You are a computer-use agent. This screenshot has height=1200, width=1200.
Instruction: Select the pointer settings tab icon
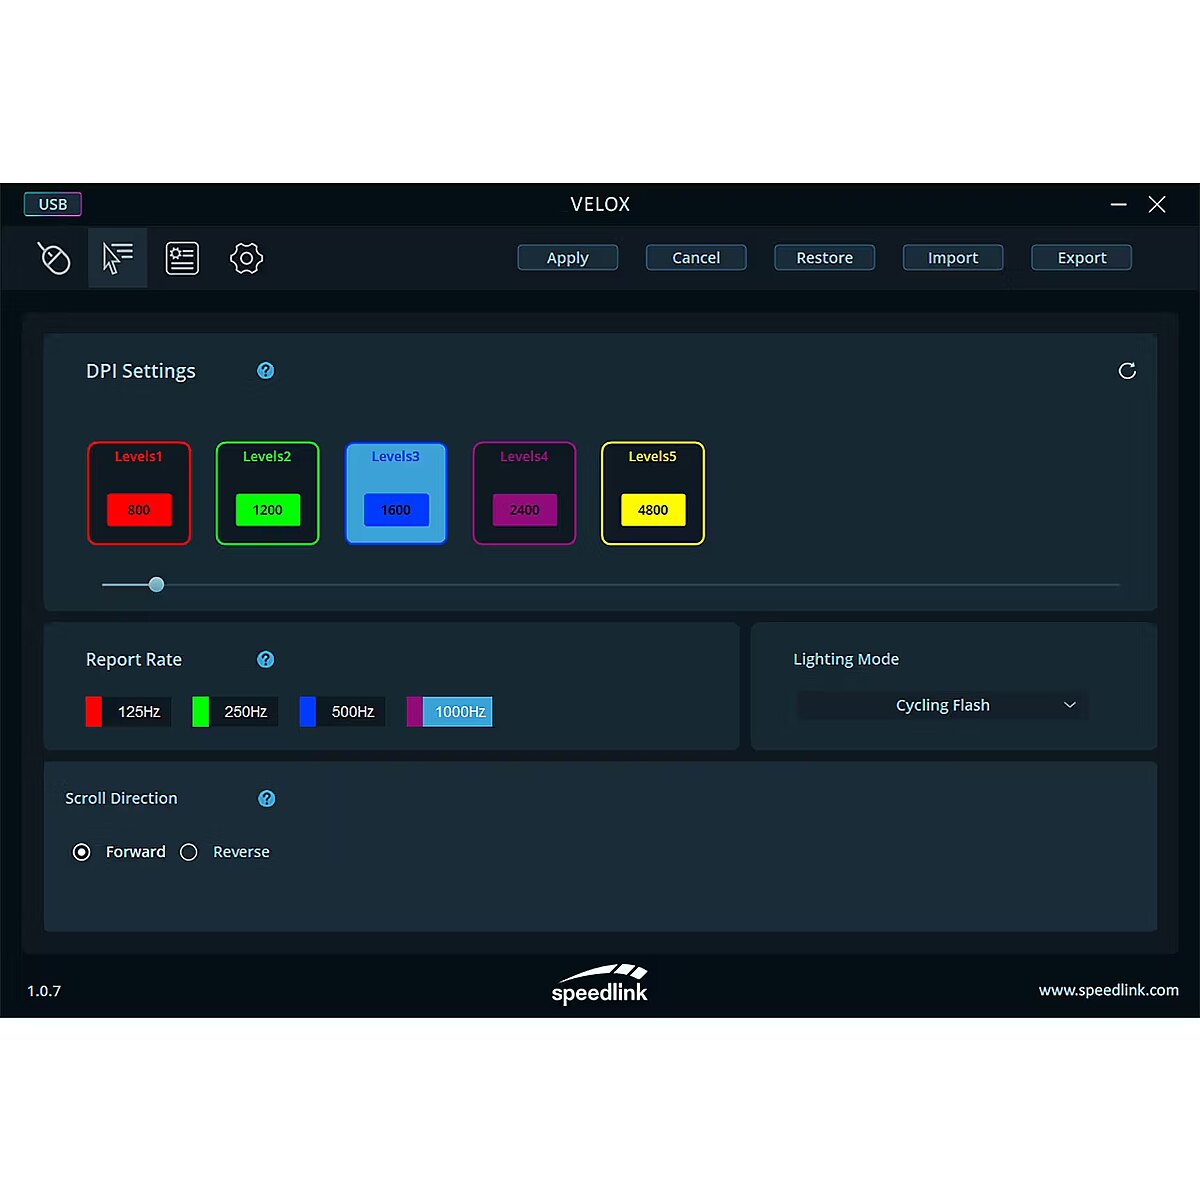pos(118,258)
